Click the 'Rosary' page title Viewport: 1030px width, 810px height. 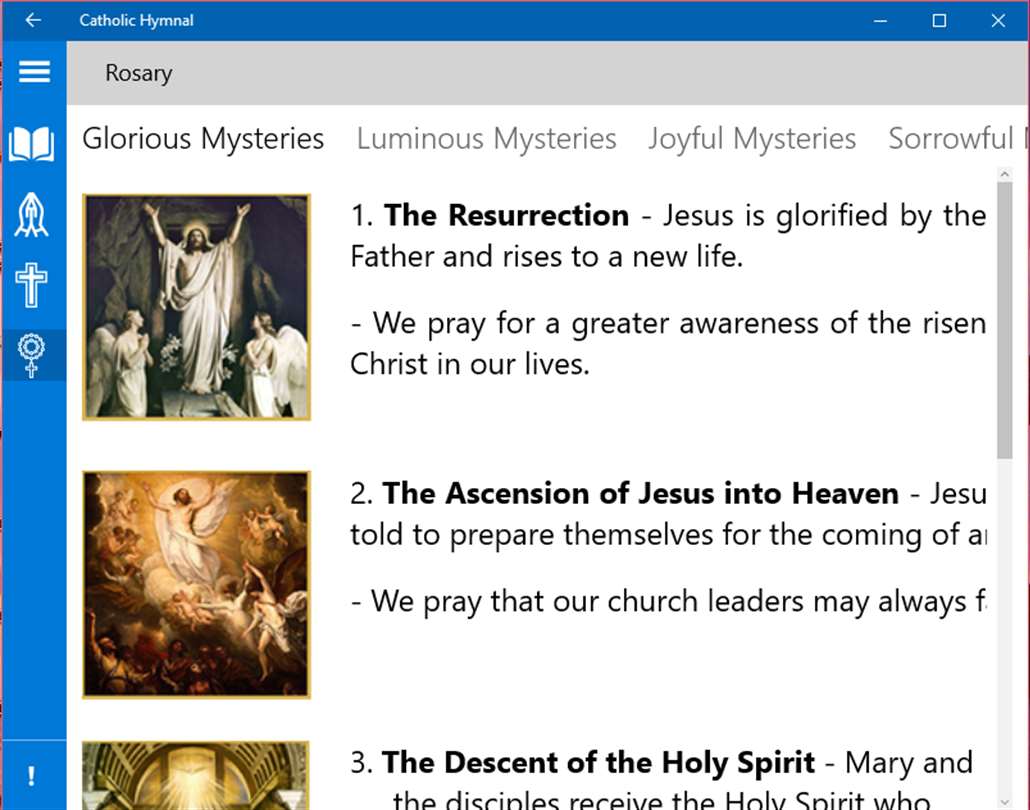(x=139, y=73)
